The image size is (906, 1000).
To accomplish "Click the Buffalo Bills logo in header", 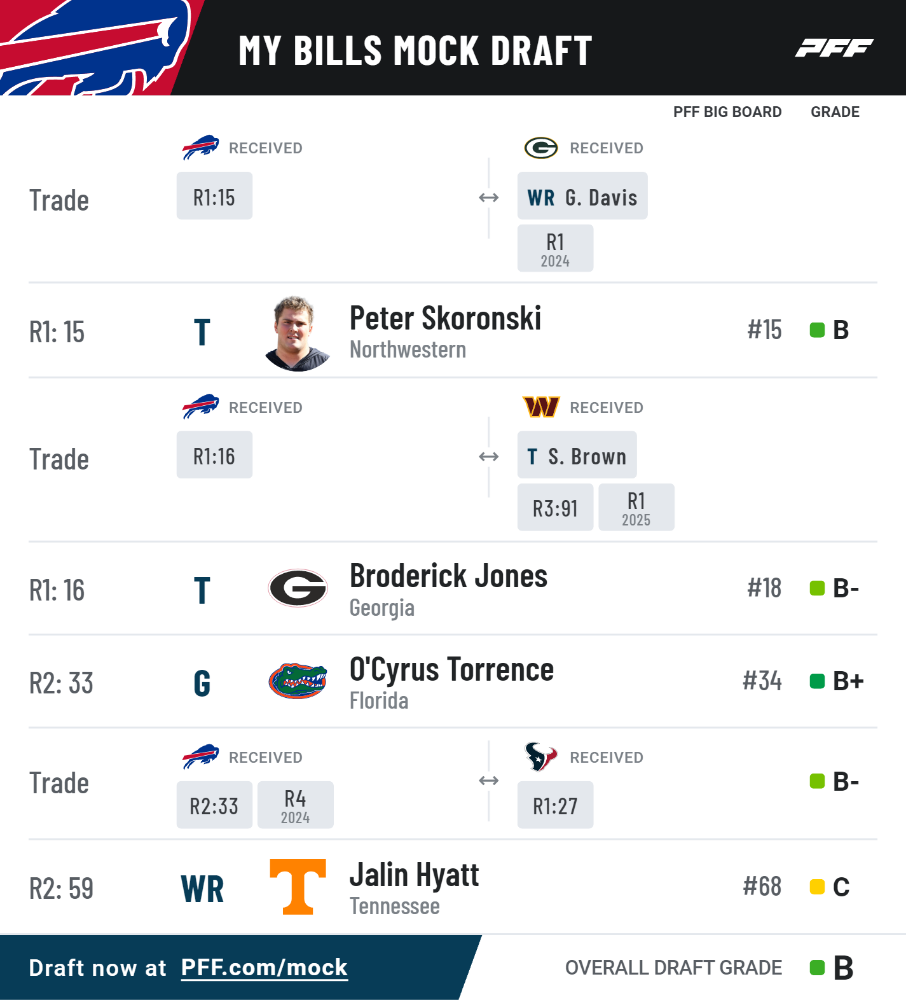I will [96, 48].
